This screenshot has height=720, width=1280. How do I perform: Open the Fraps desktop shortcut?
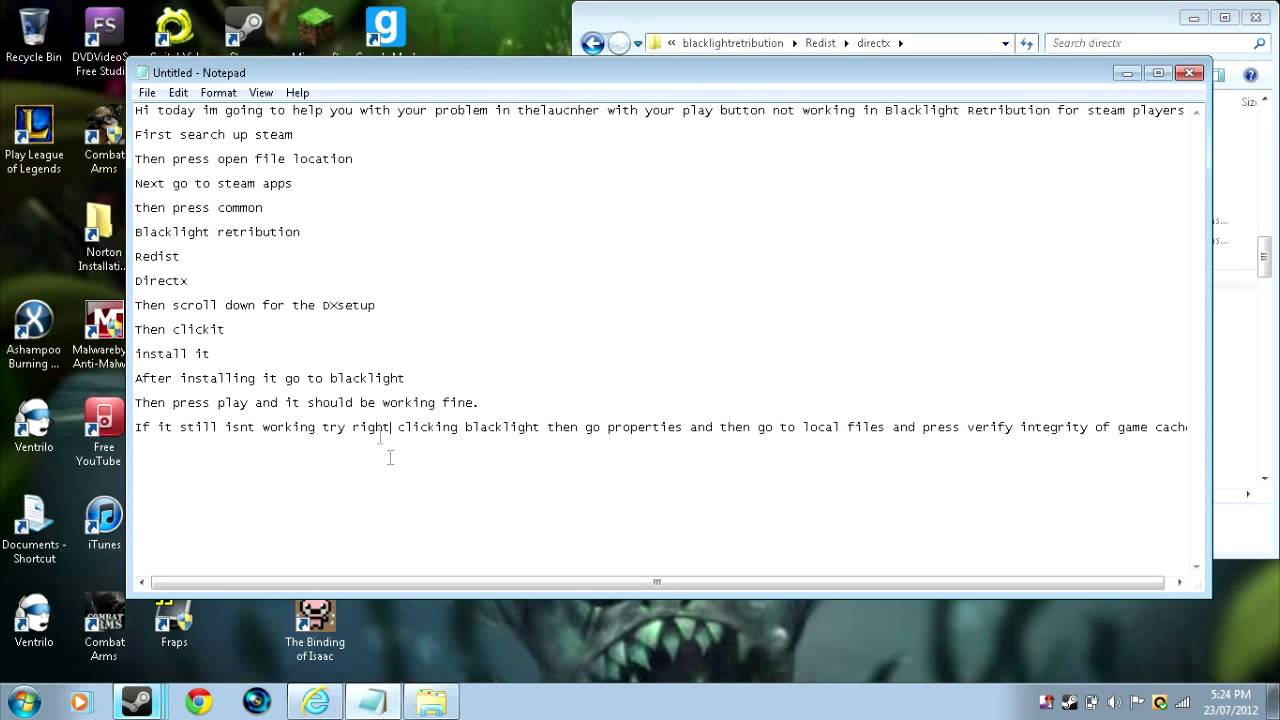point(174,625)
